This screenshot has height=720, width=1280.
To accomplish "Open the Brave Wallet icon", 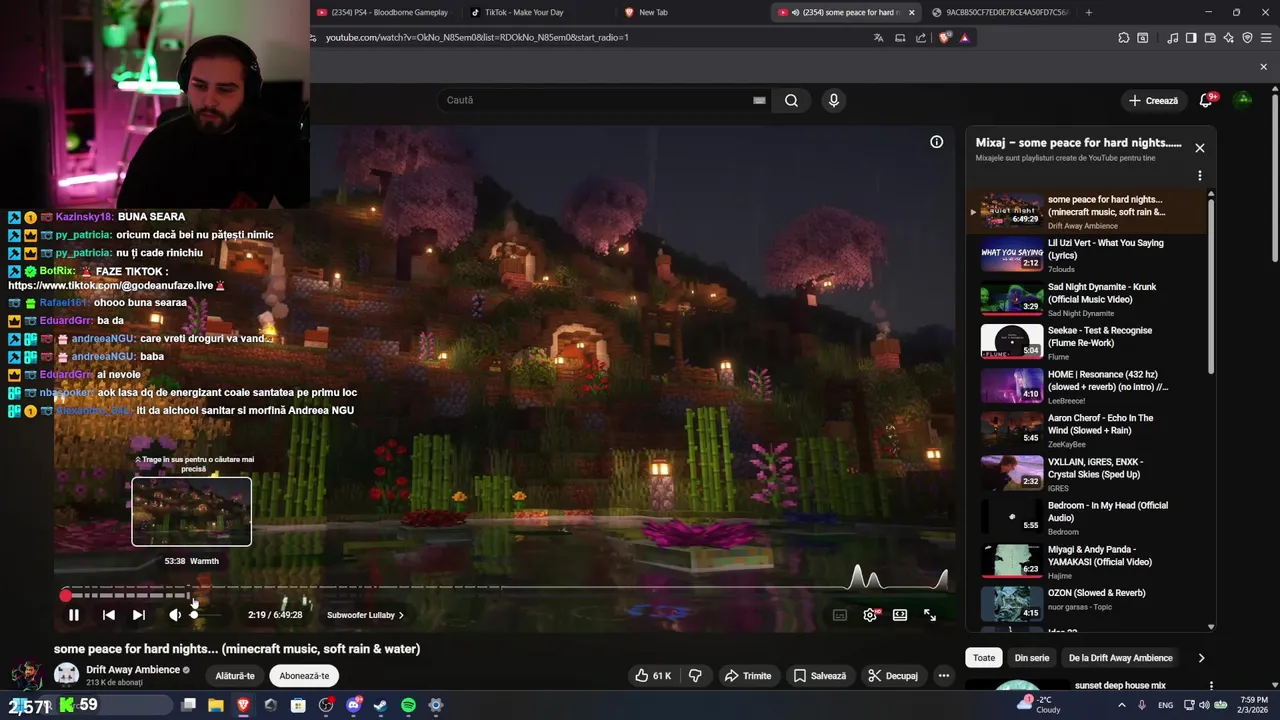I will 1210,38.
